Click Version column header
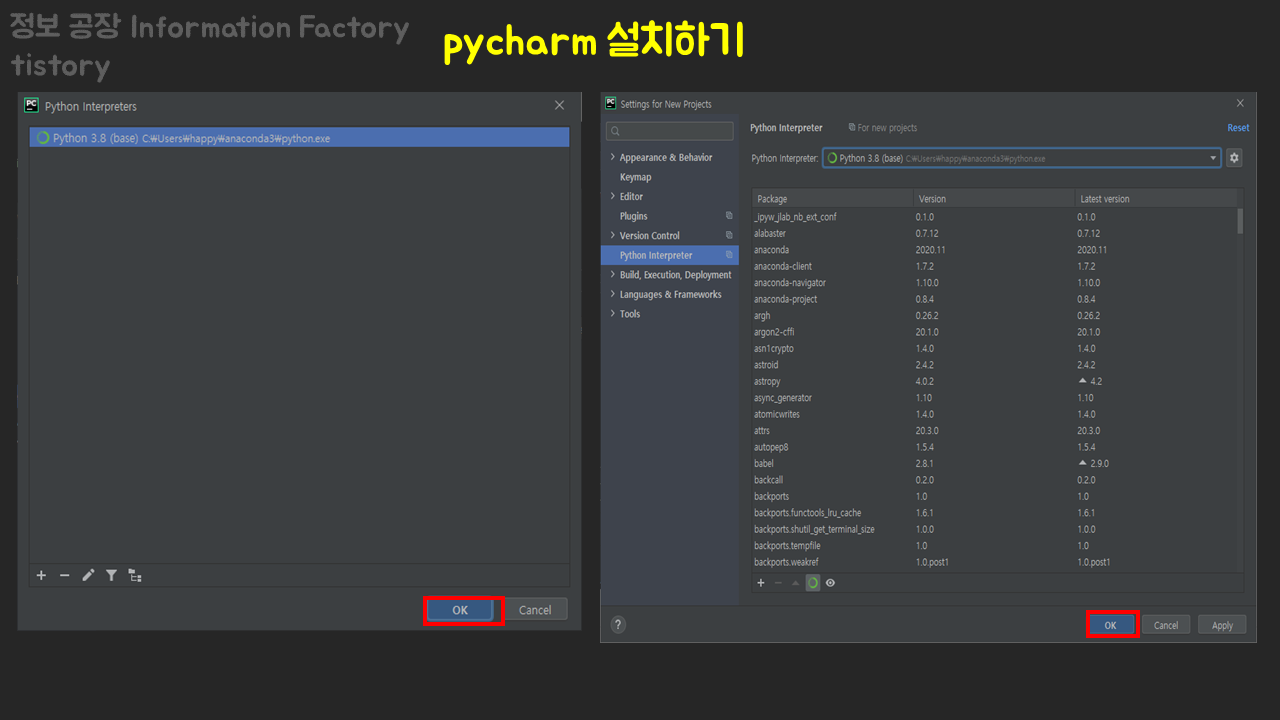Image resolution: width=1280 pixels, height=720 pixels. point(995,199)
